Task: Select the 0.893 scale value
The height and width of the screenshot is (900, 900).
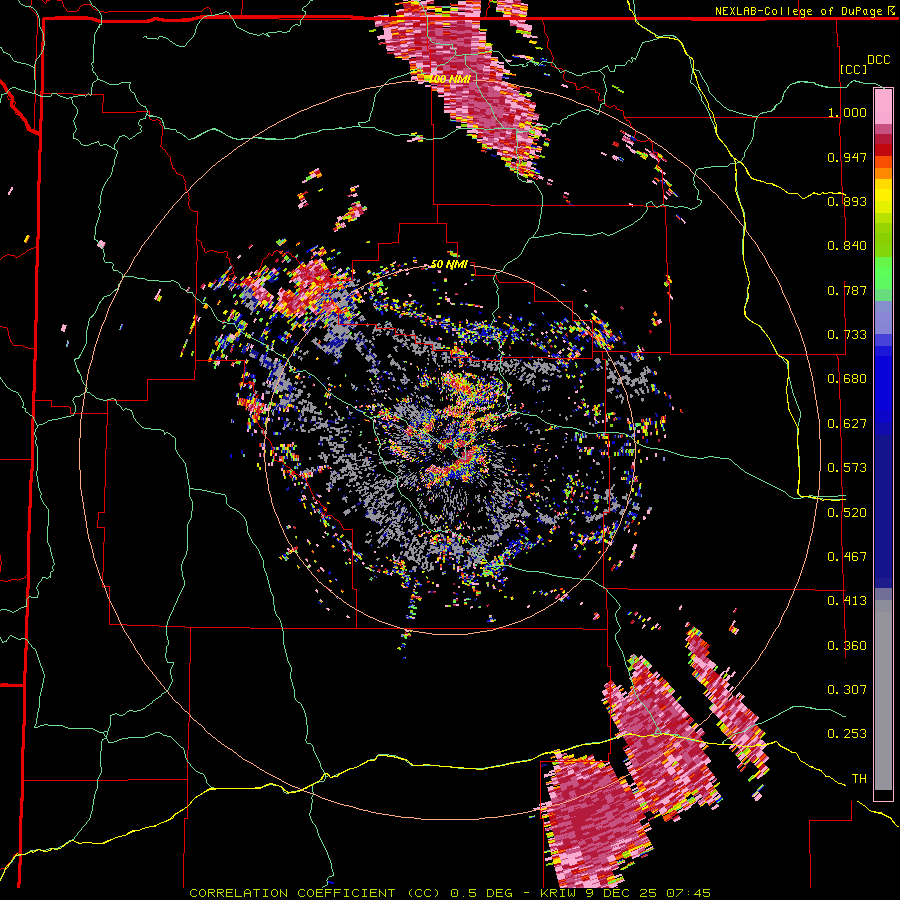Action: [x=847, y=201]
